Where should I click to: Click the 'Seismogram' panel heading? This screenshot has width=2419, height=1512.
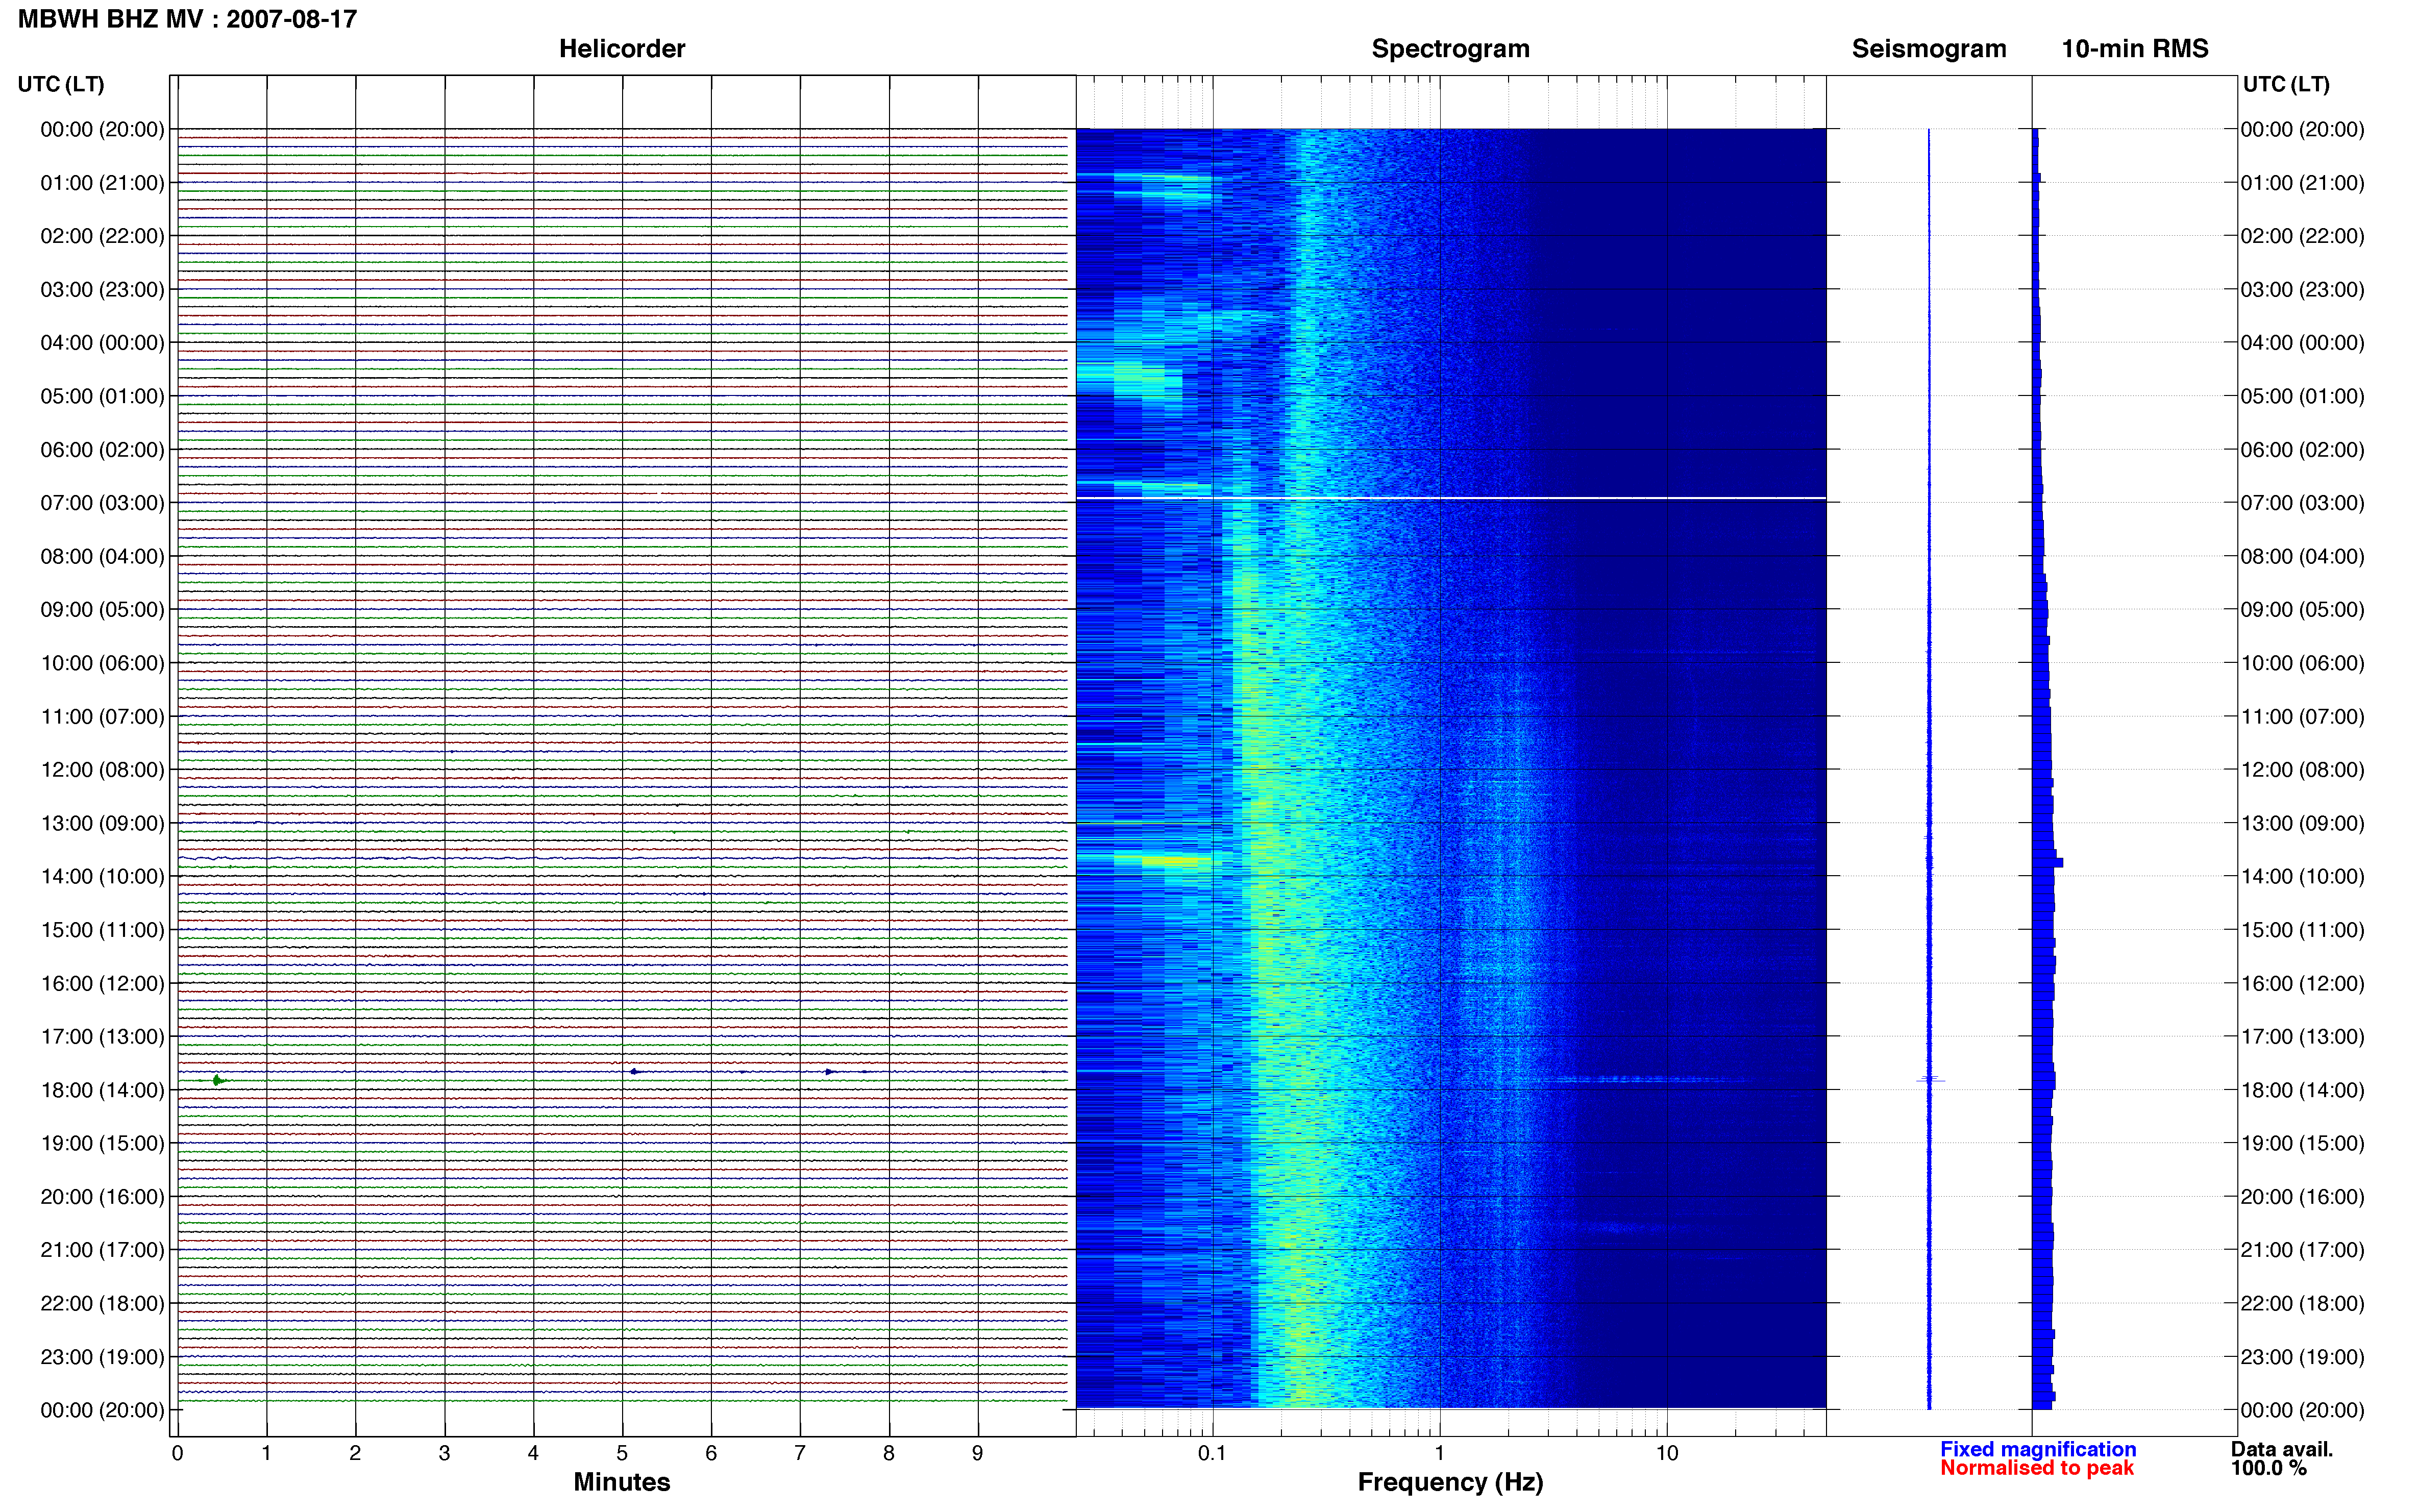[1928, 49]
